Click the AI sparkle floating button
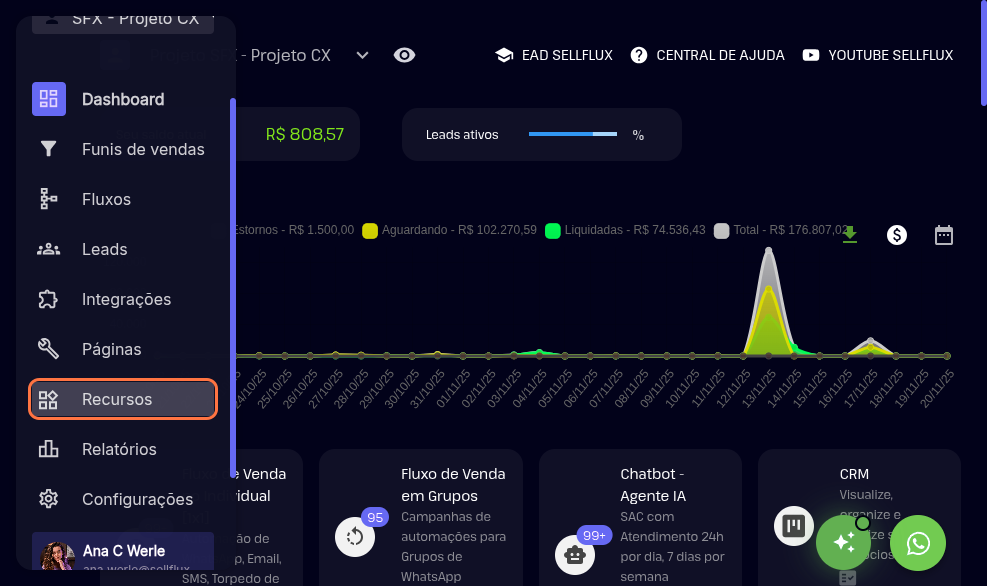Viewport: 987px width, 586px height. [843, 543]
